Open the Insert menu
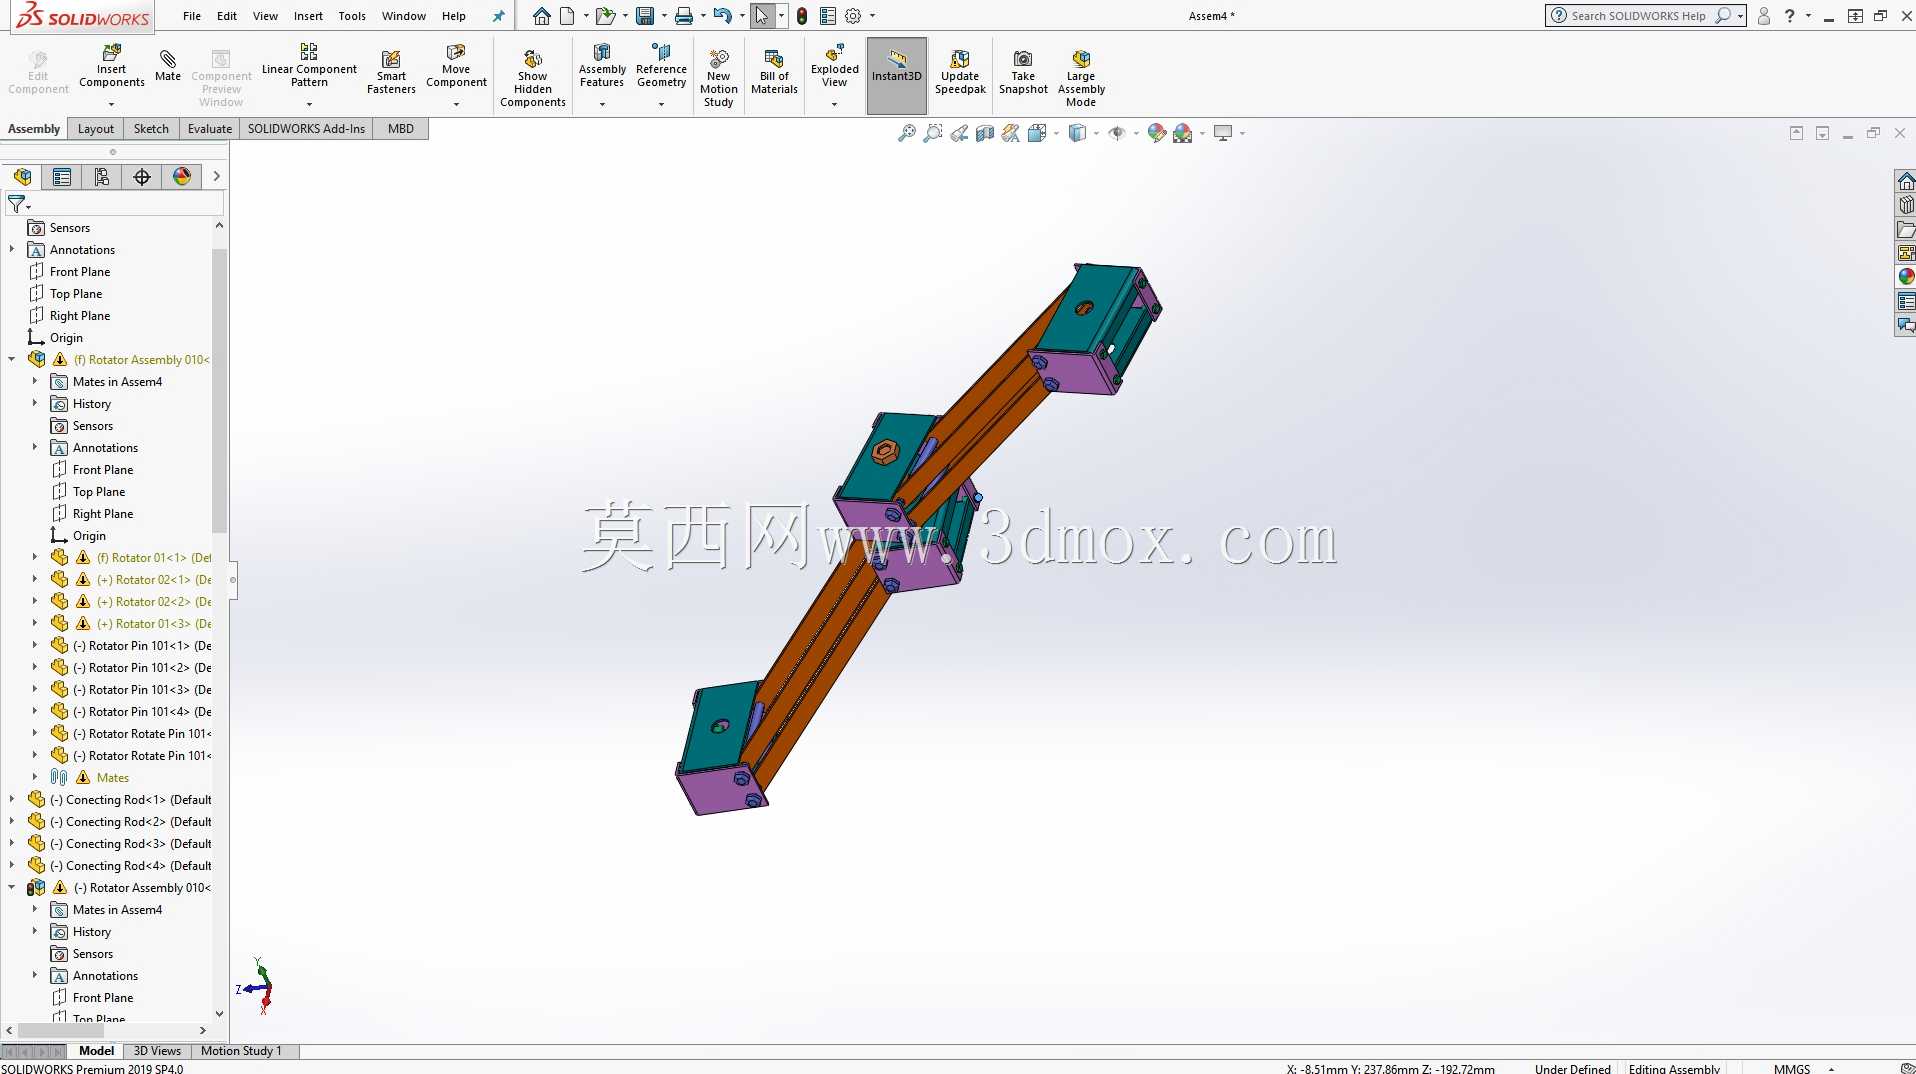The height and width of the screenshot is (1074, 1916). [308, 16]
